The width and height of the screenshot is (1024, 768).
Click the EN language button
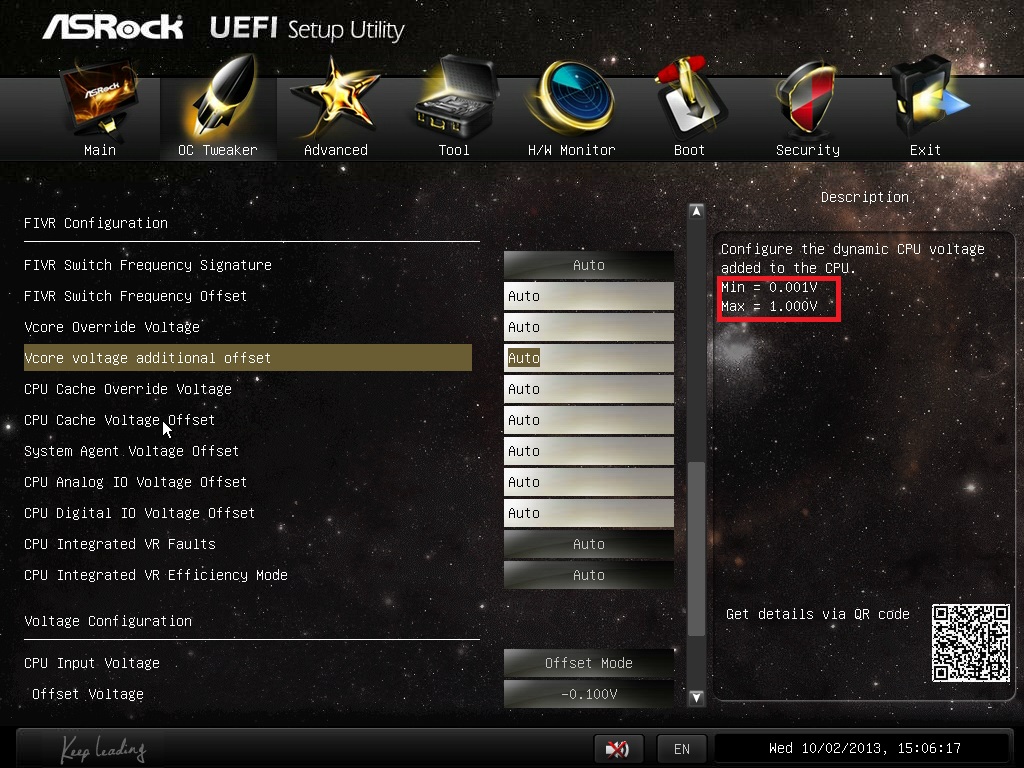pos(682,748)
